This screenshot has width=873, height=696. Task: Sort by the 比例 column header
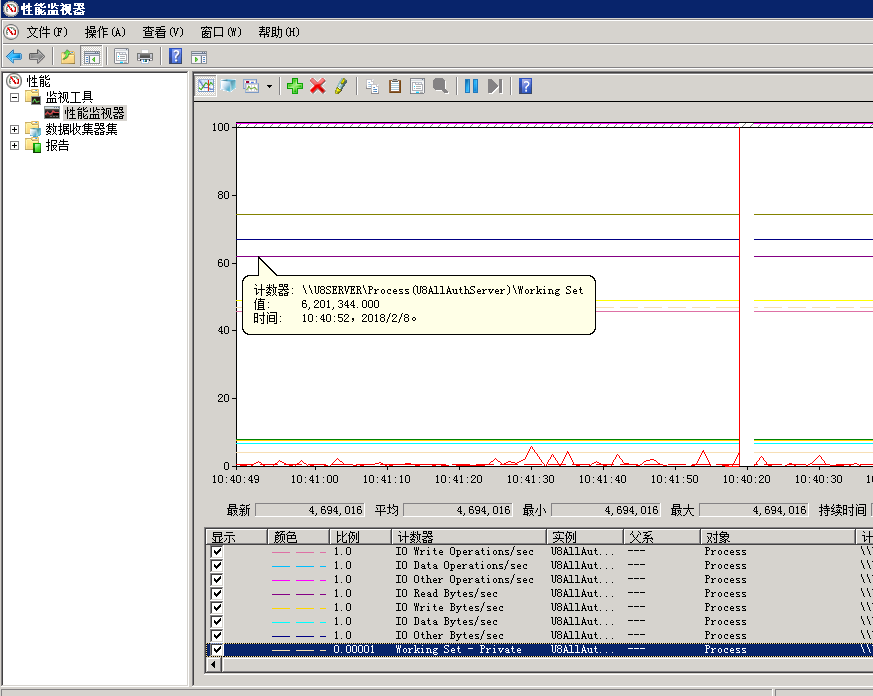tap(360, 537)
